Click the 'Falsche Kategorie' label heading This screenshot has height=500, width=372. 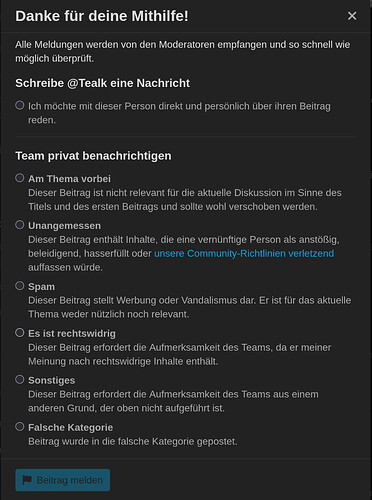tap(71, 427)
